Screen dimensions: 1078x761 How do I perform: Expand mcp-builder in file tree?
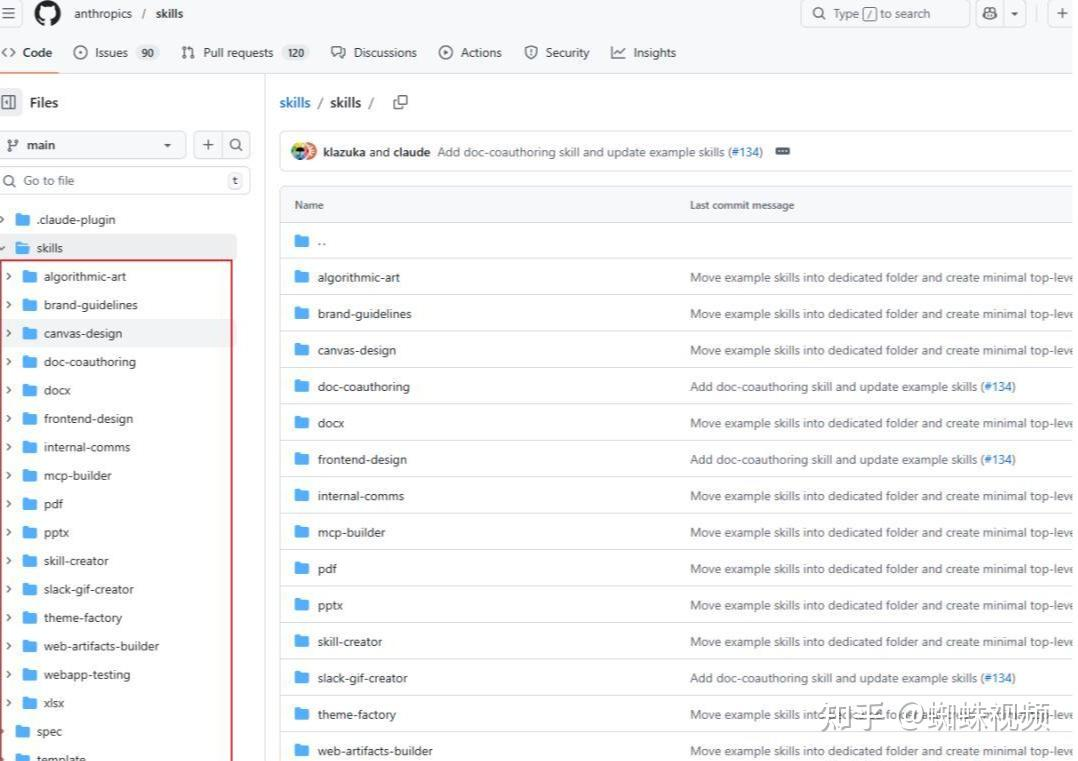pos(8,475)
